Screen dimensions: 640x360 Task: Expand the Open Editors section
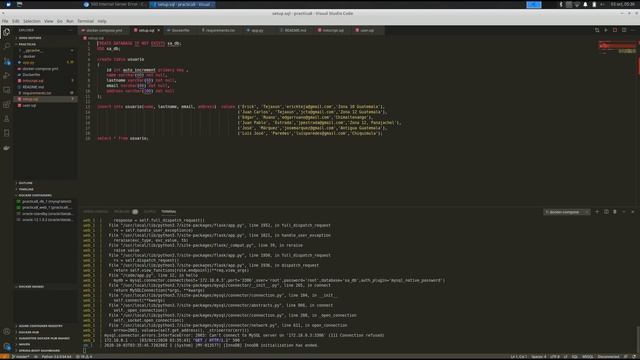click(x=30, y=38)
